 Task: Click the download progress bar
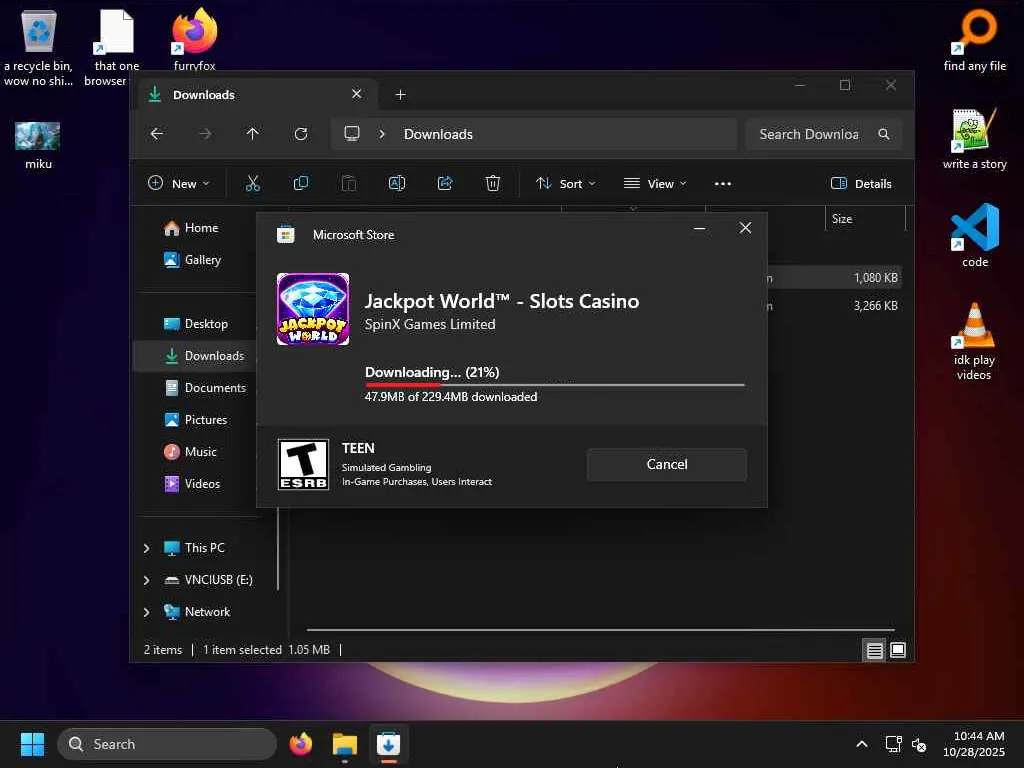(x=554, y=384)
